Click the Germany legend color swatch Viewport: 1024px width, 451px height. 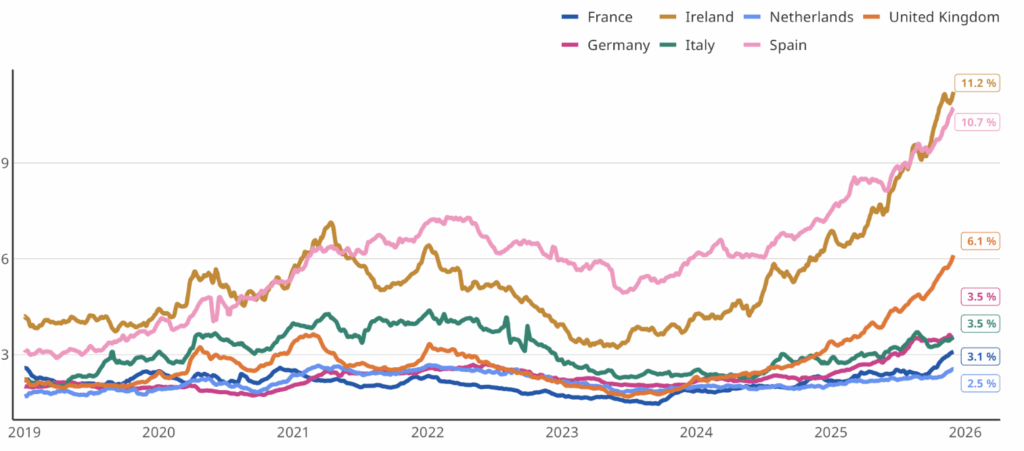tap(571, 45)
